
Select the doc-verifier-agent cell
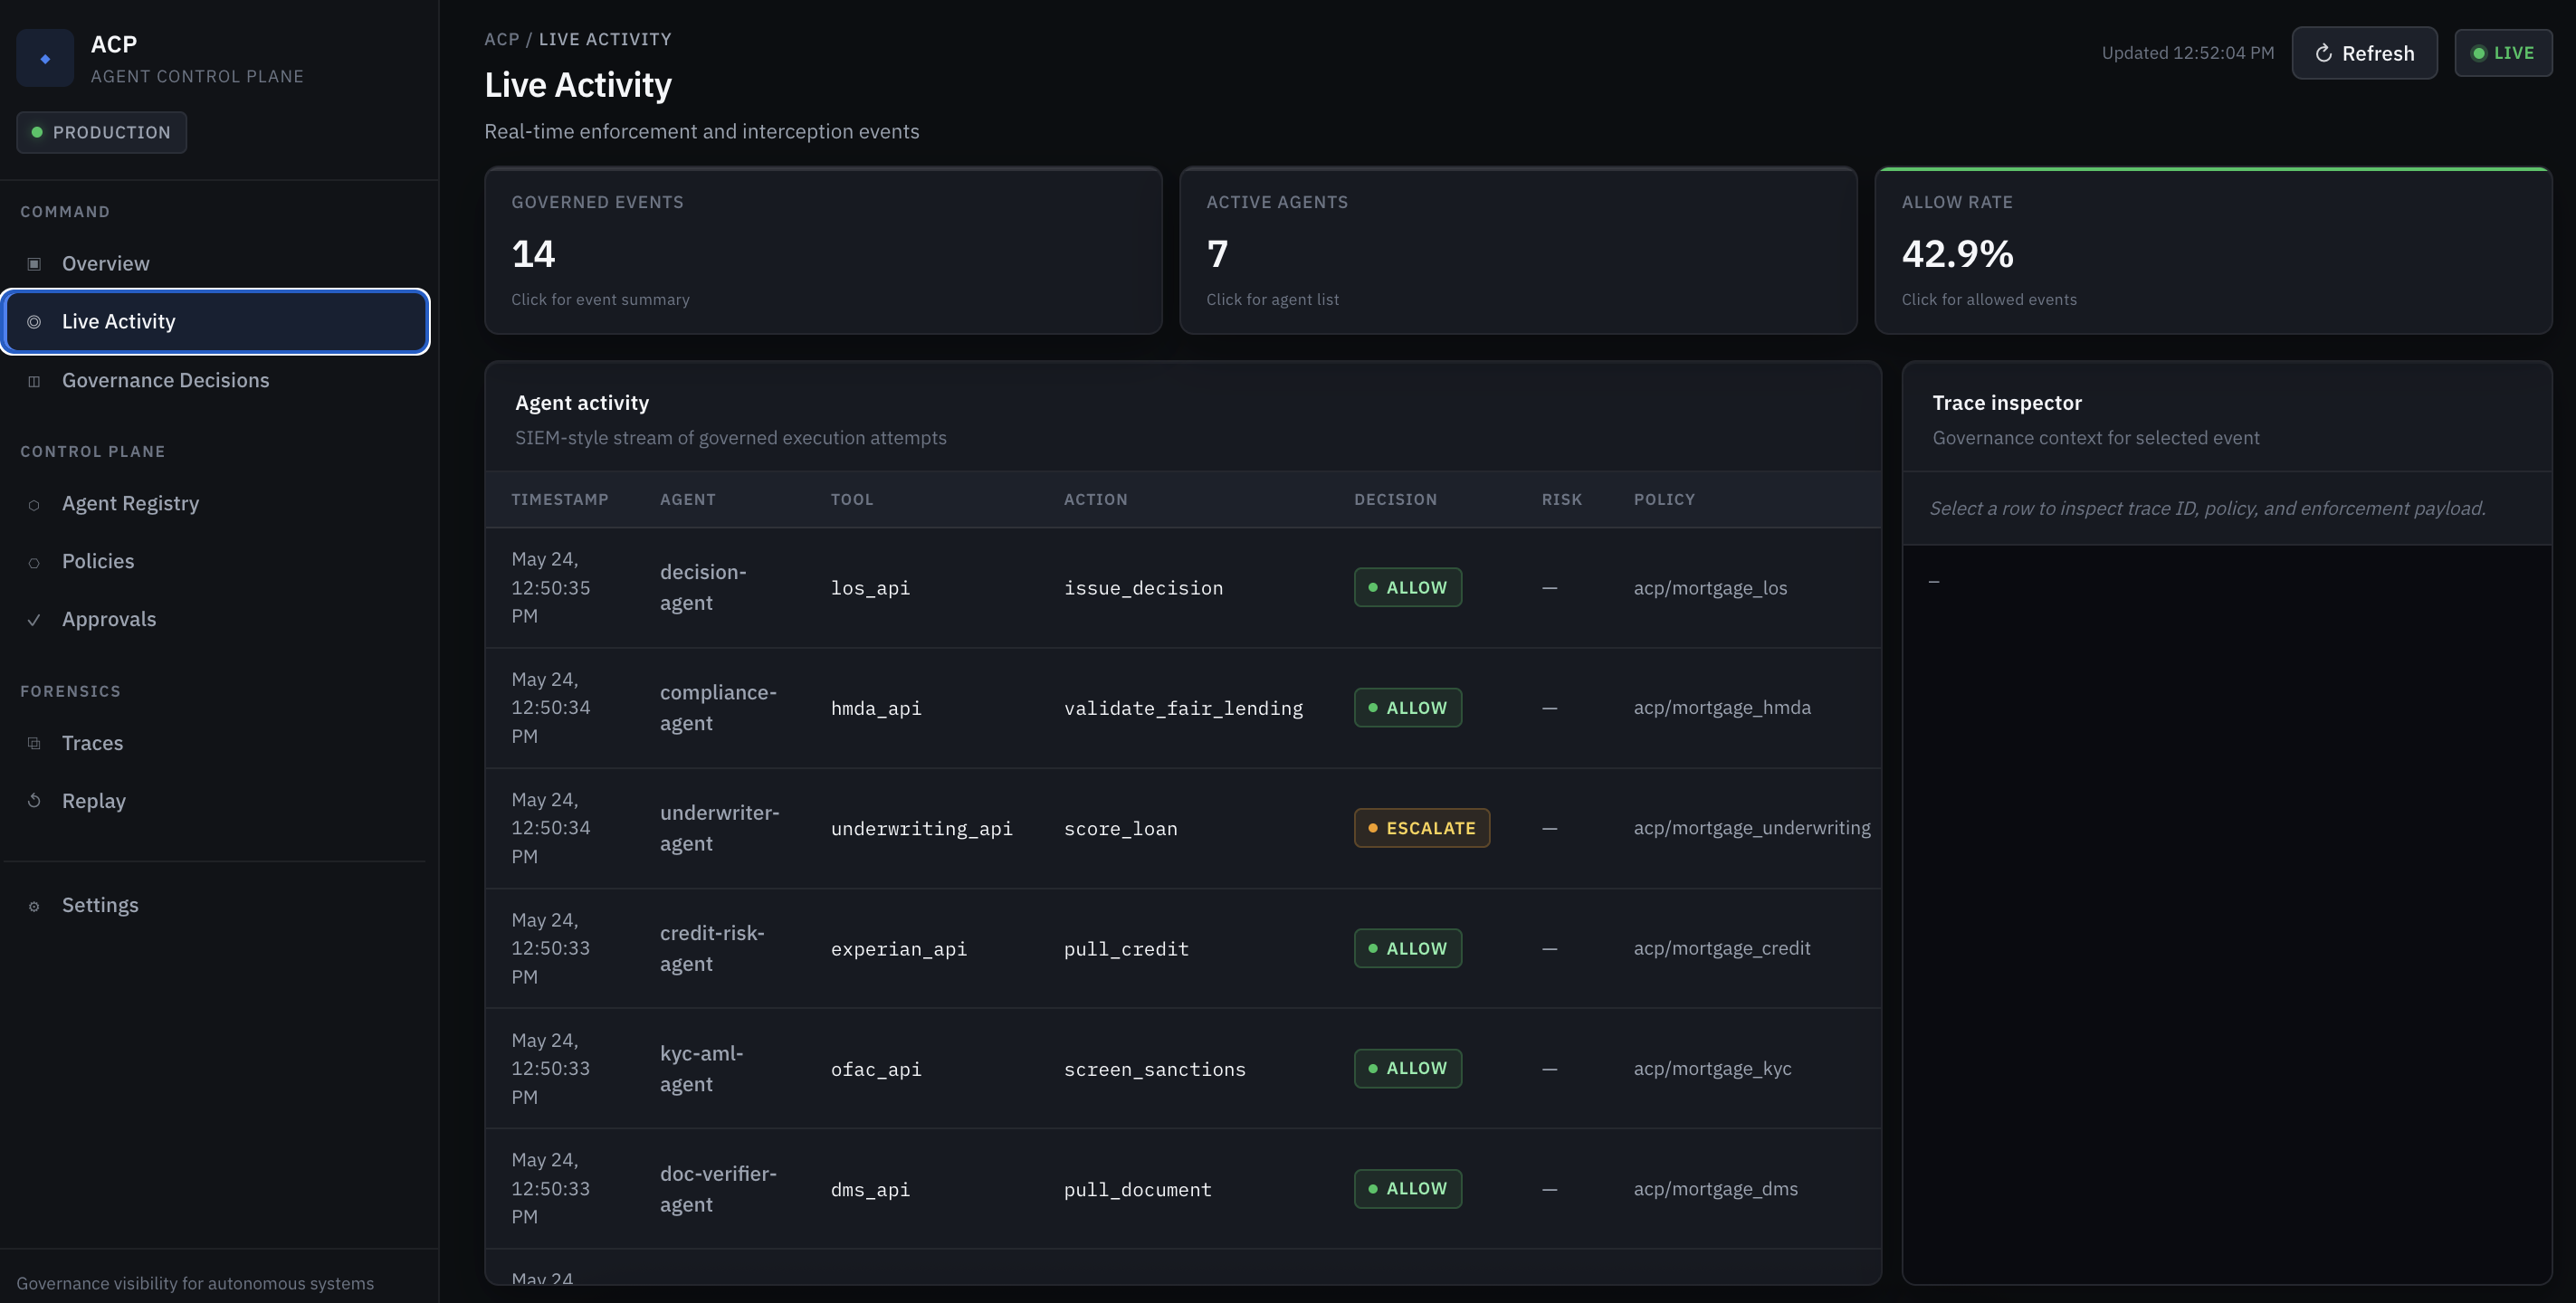718,1189
